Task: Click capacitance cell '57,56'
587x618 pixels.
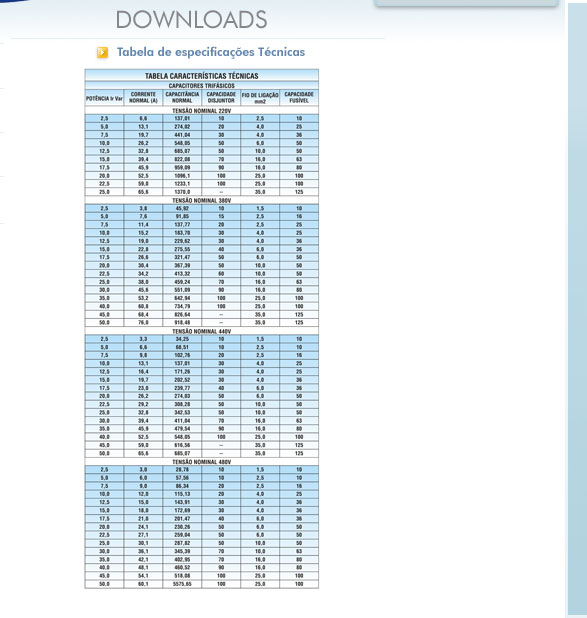Action: (x=182, y=478)
